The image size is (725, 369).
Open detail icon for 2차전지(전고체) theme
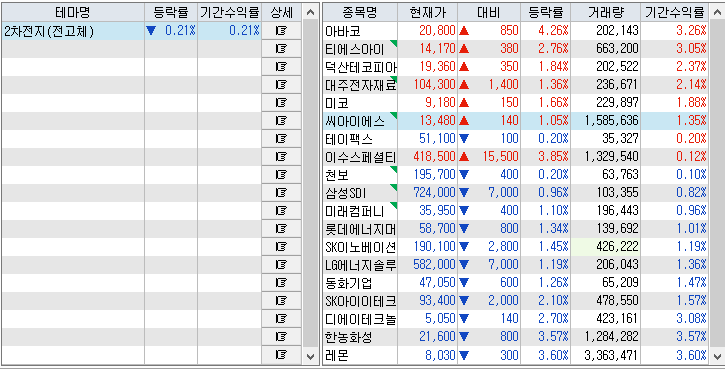[281, 31]
